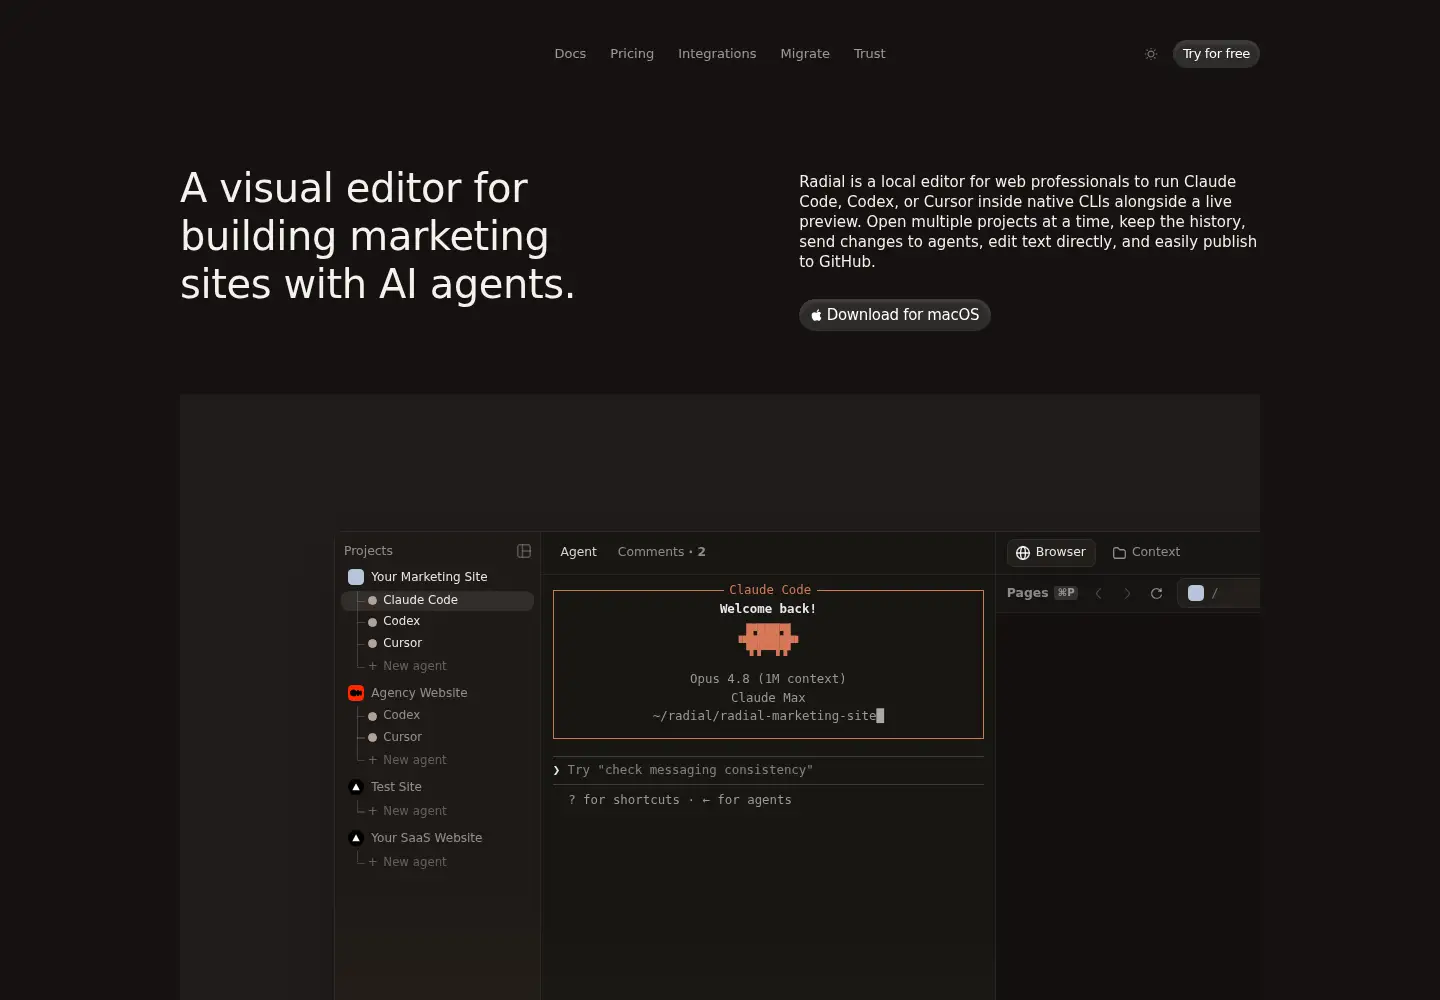Click the Try for free button
This screenshot has height=1000, width=1440.
pyautogui.click(x=1216, y=54)
